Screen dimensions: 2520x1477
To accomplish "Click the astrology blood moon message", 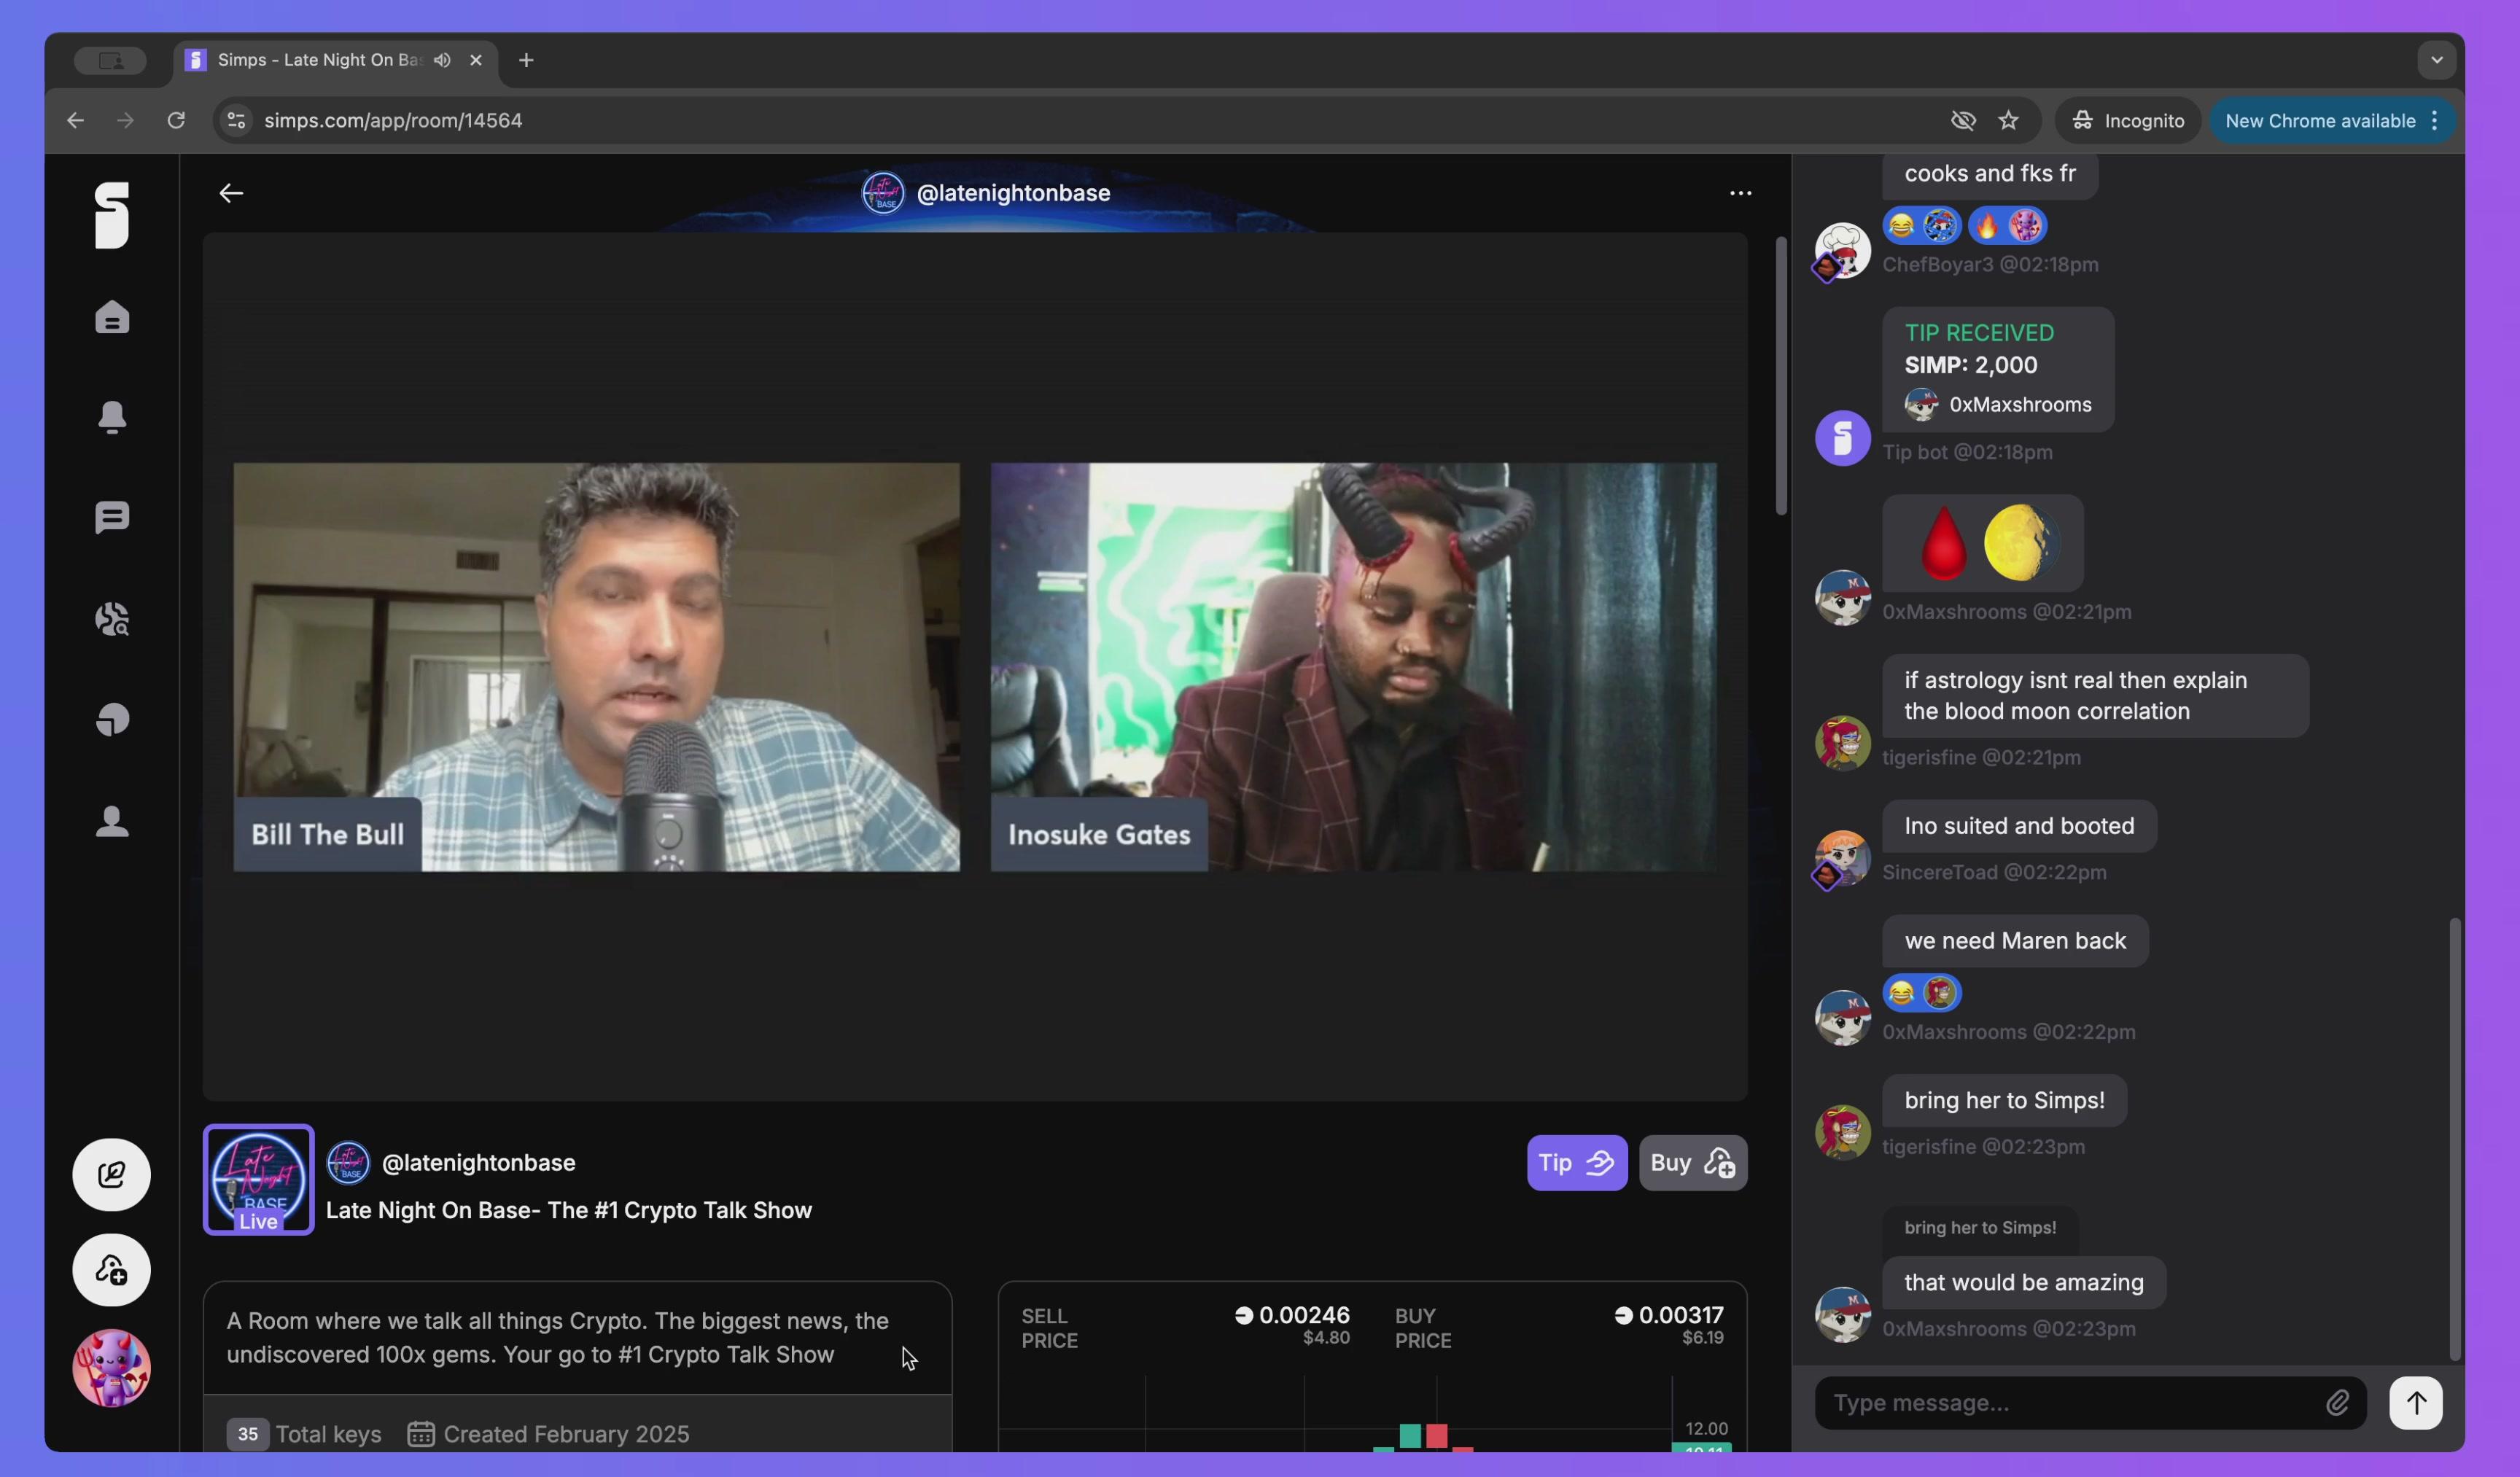I will [x=2095, y=696].
